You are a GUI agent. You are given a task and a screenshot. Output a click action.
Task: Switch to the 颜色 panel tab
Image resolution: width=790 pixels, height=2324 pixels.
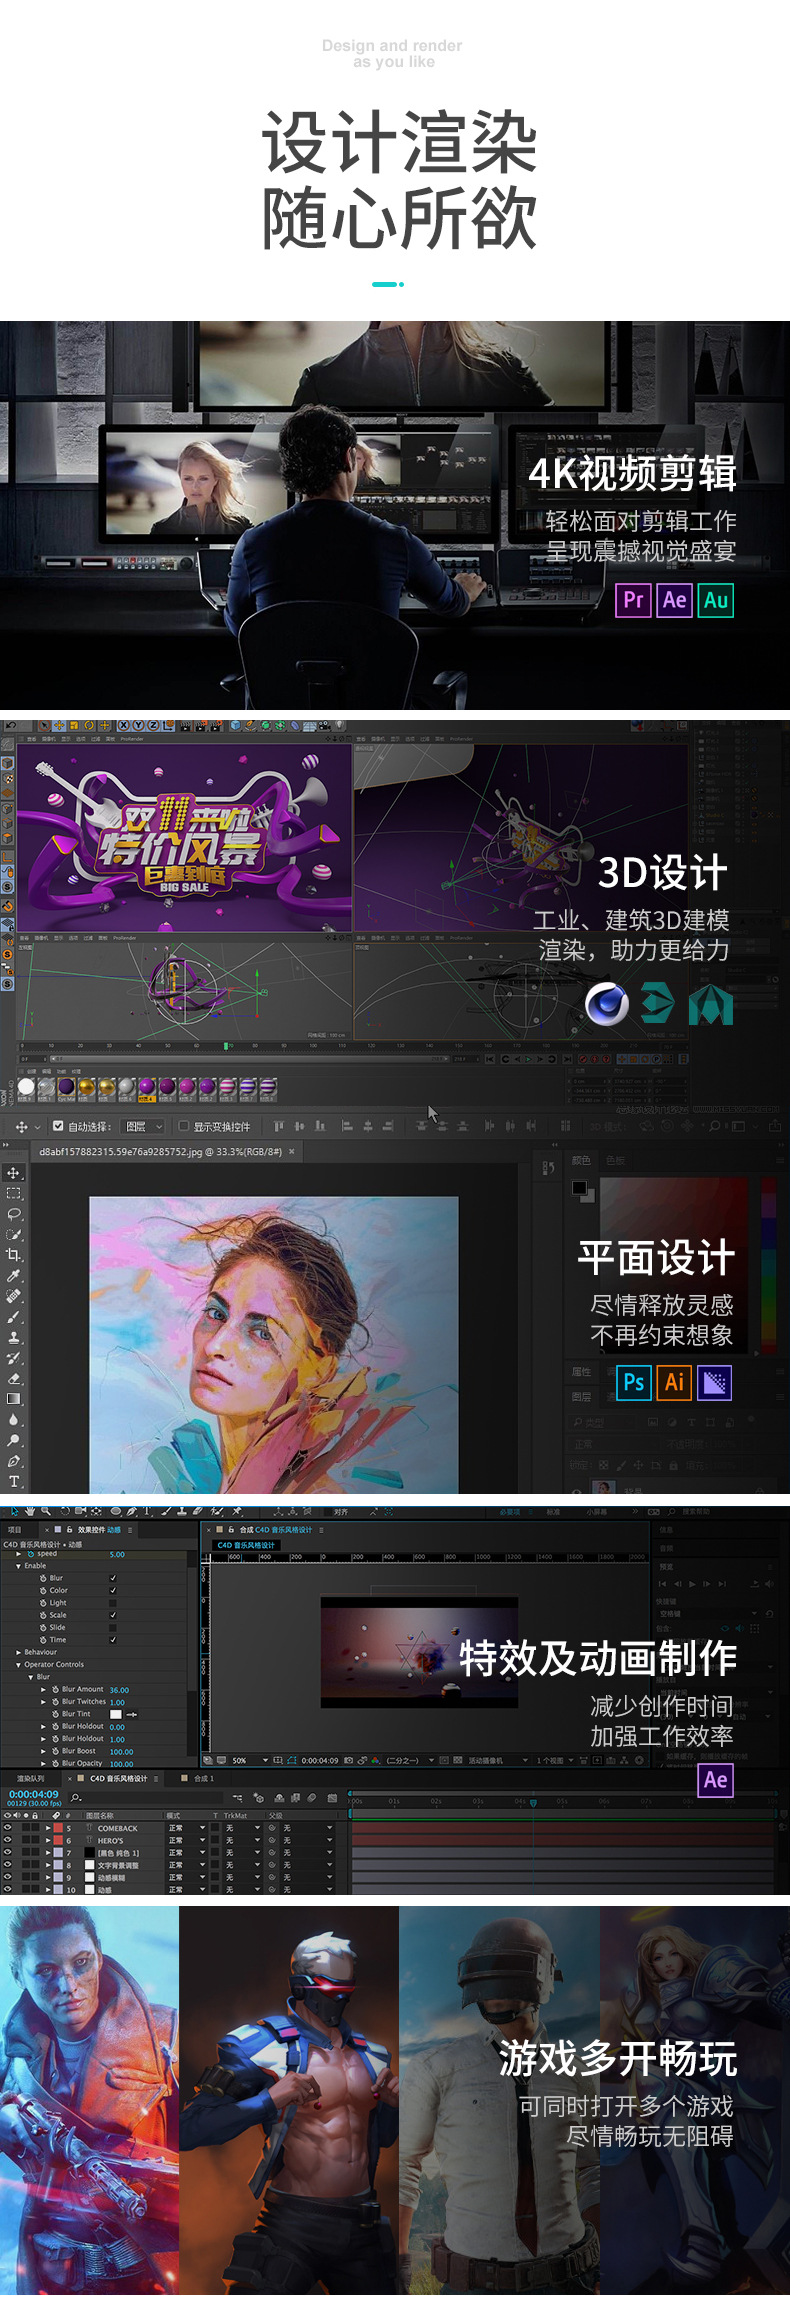point(581,1160)
